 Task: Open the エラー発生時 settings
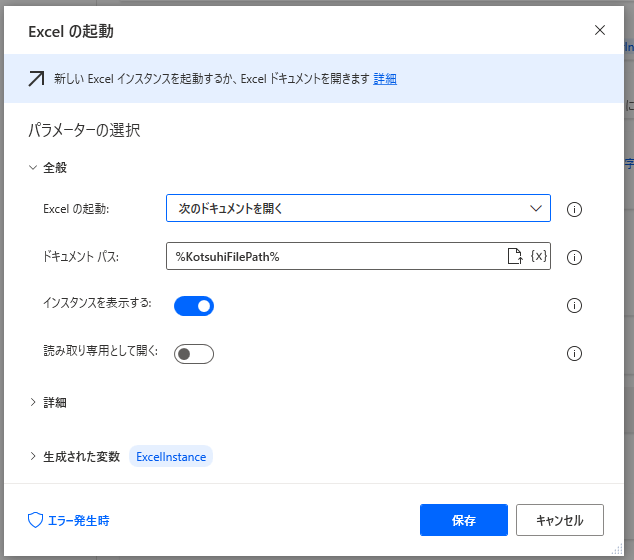(x=69, y=520)
